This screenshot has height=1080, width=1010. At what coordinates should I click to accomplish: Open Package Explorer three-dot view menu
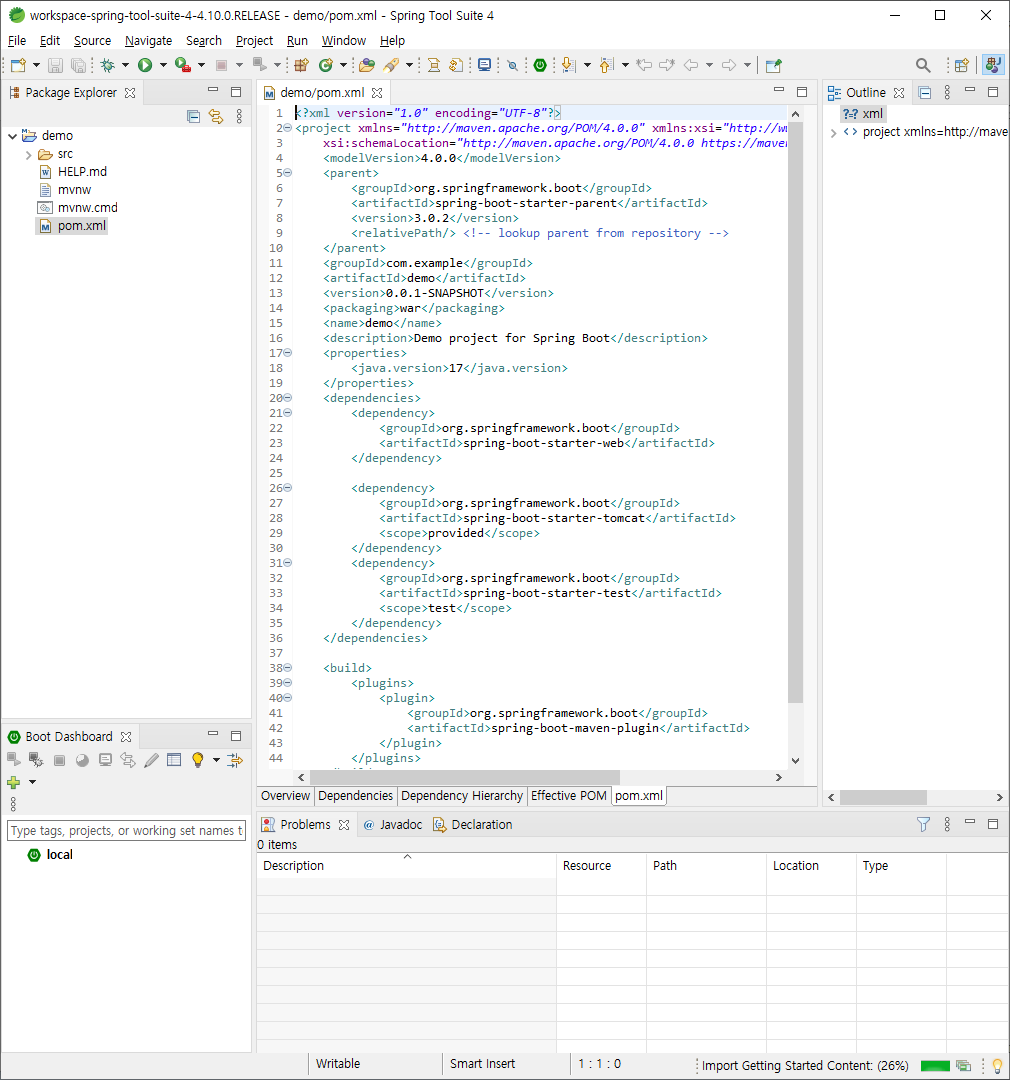tap(239, 116)
